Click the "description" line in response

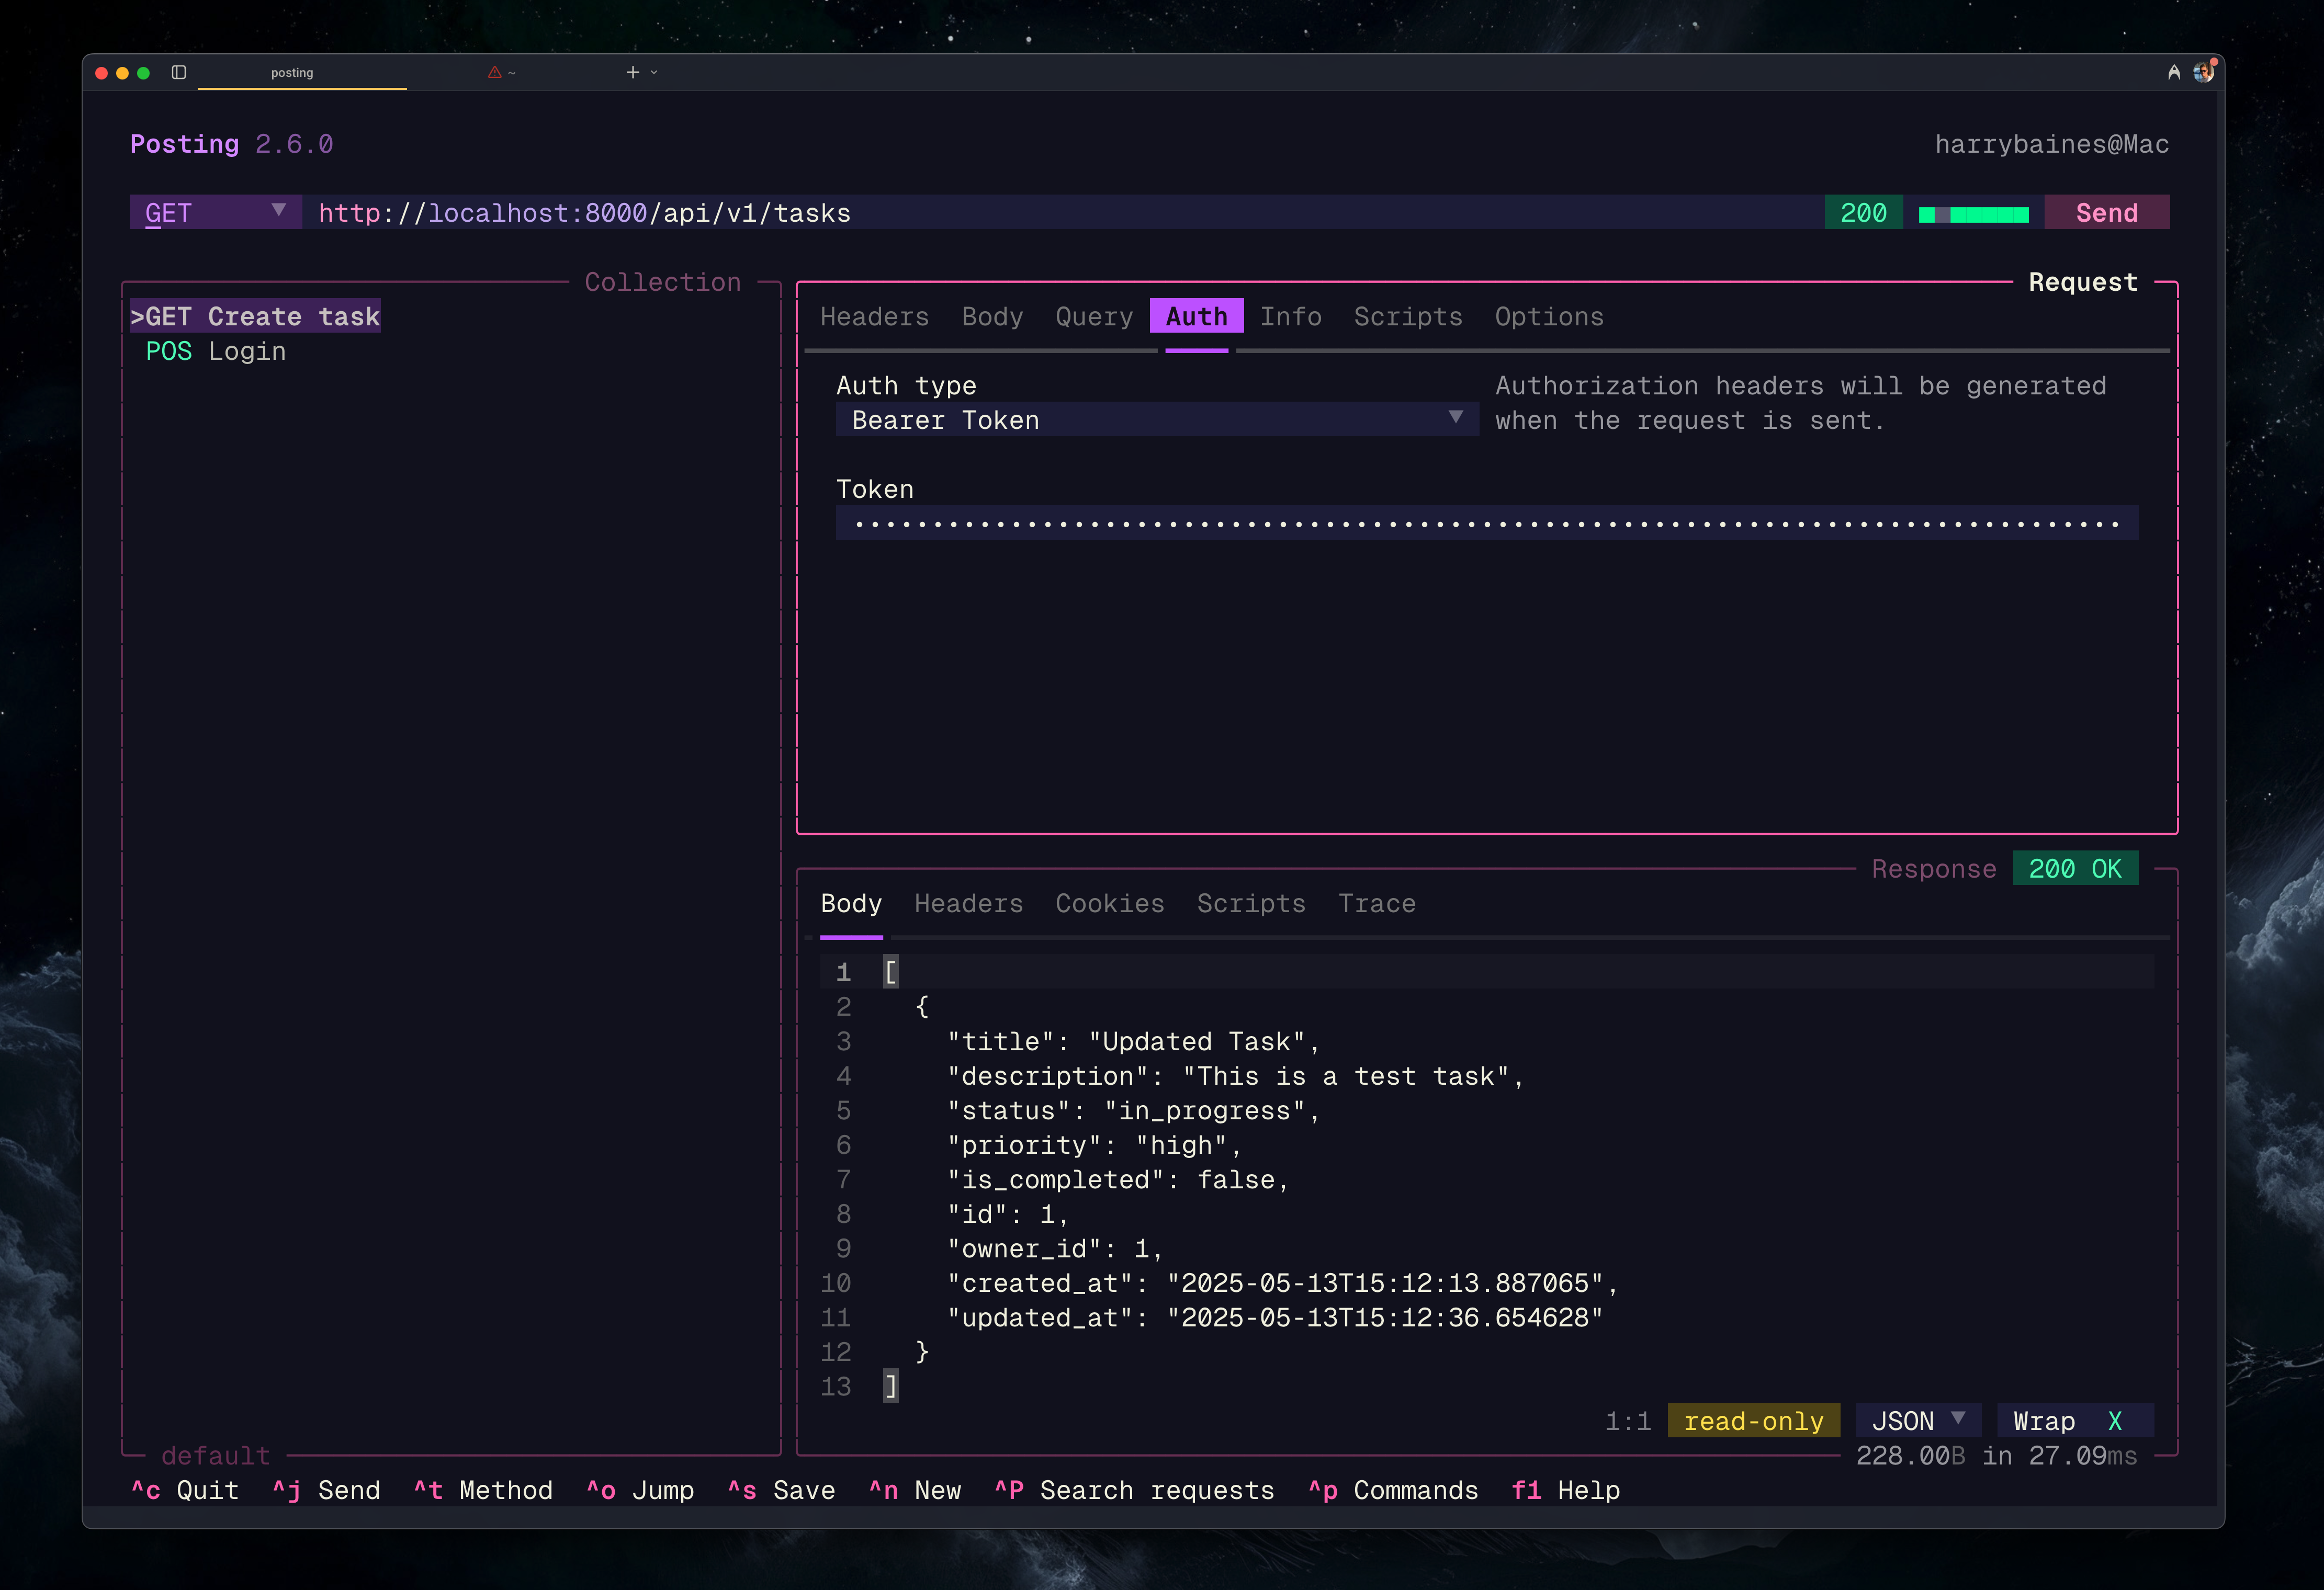(x=1236, y=1076)
